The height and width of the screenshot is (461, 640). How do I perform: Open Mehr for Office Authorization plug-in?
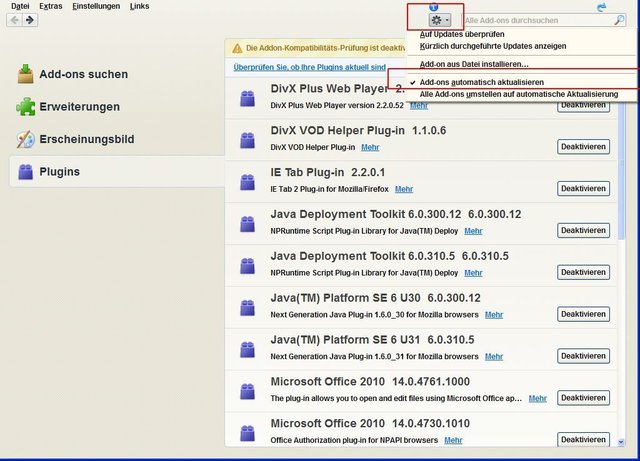click(453, 441)
